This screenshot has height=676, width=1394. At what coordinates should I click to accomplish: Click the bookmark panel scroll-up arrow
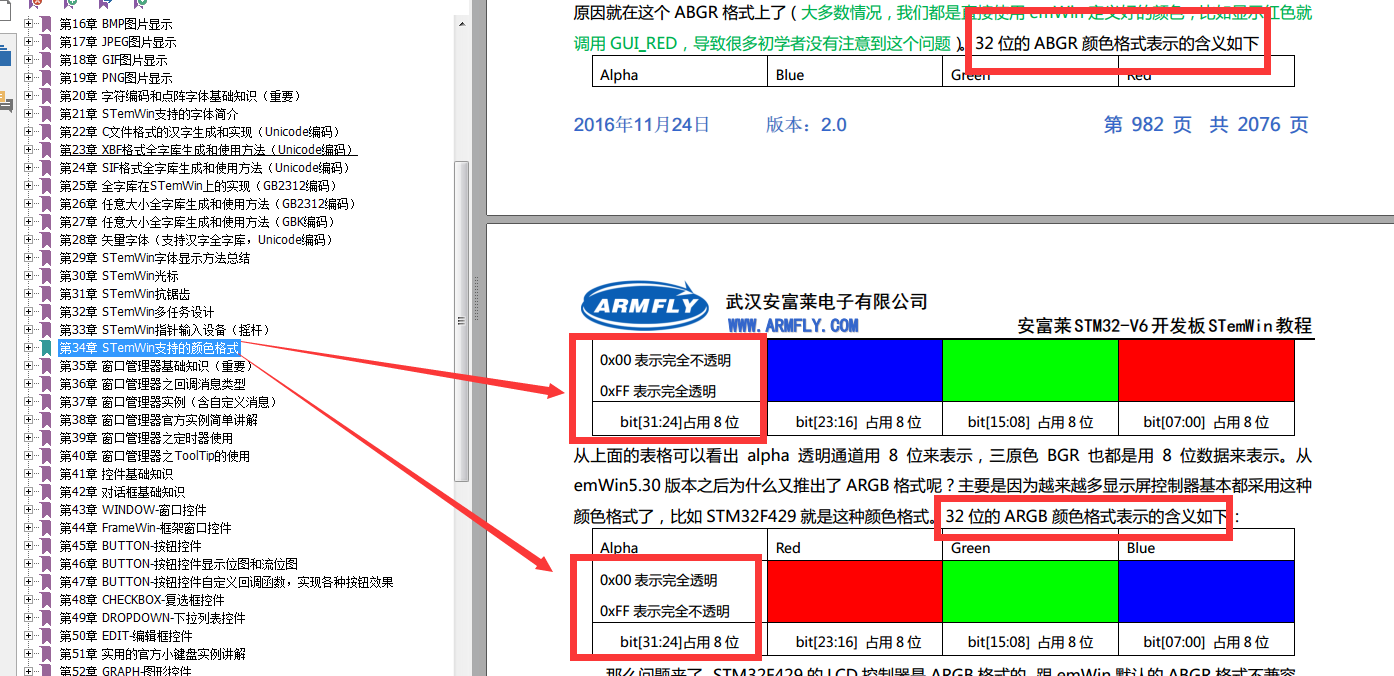point(461,24)
